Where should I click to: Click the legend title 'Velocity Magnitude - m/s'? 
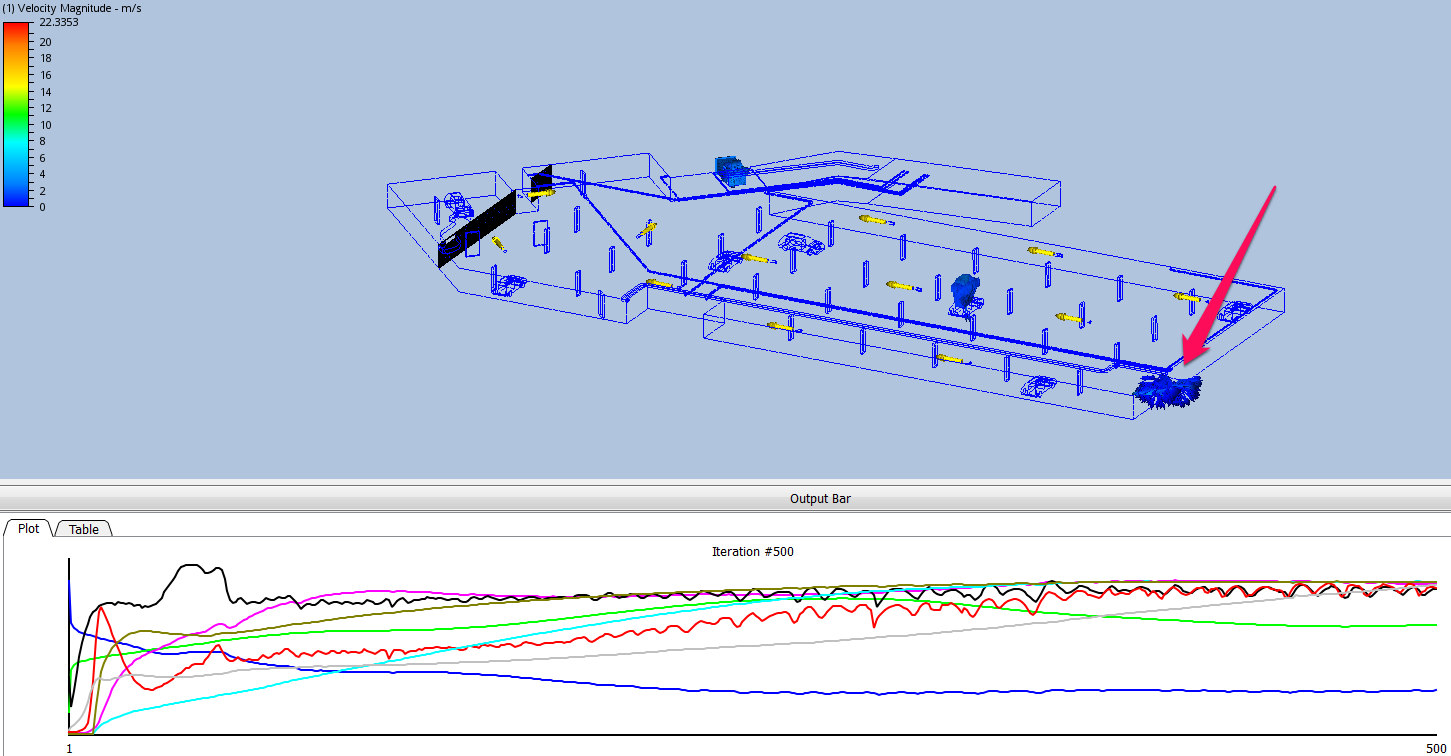(70, 7)
